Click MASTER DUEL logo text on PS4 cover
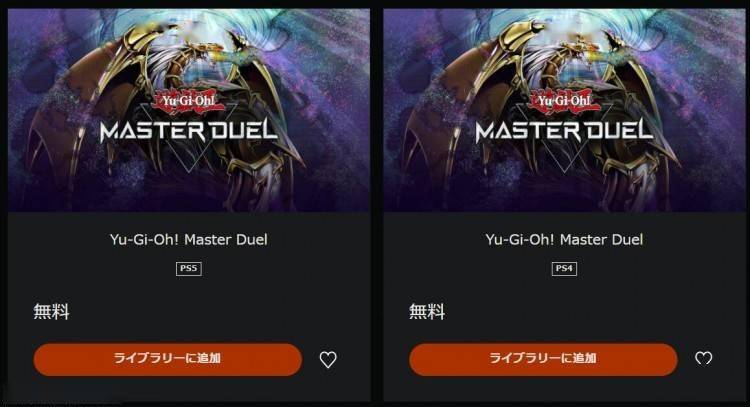750x407 pixels. [564, 131]
